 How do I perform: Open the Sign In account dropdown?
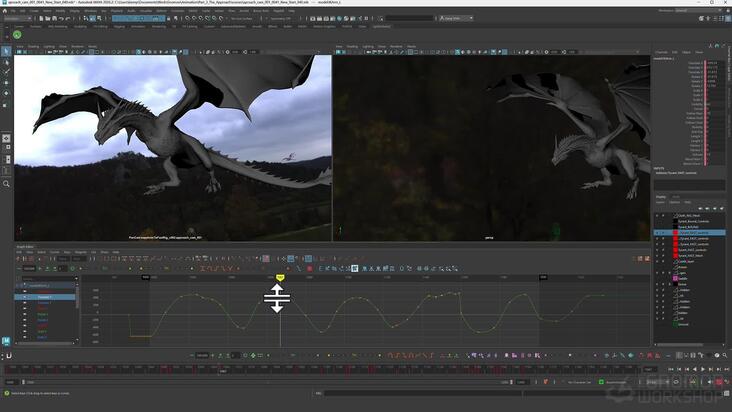[x=456, y=18]
